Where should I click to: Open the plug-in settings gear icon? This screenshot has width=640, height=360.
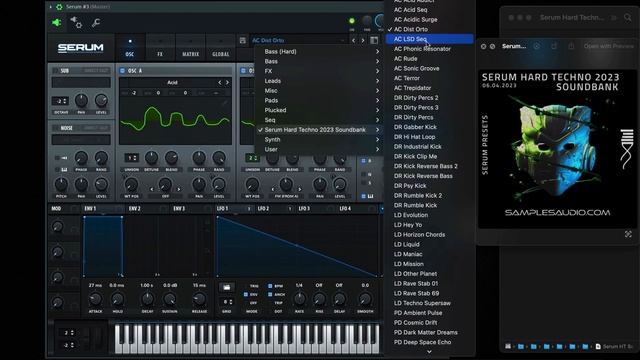76,22
